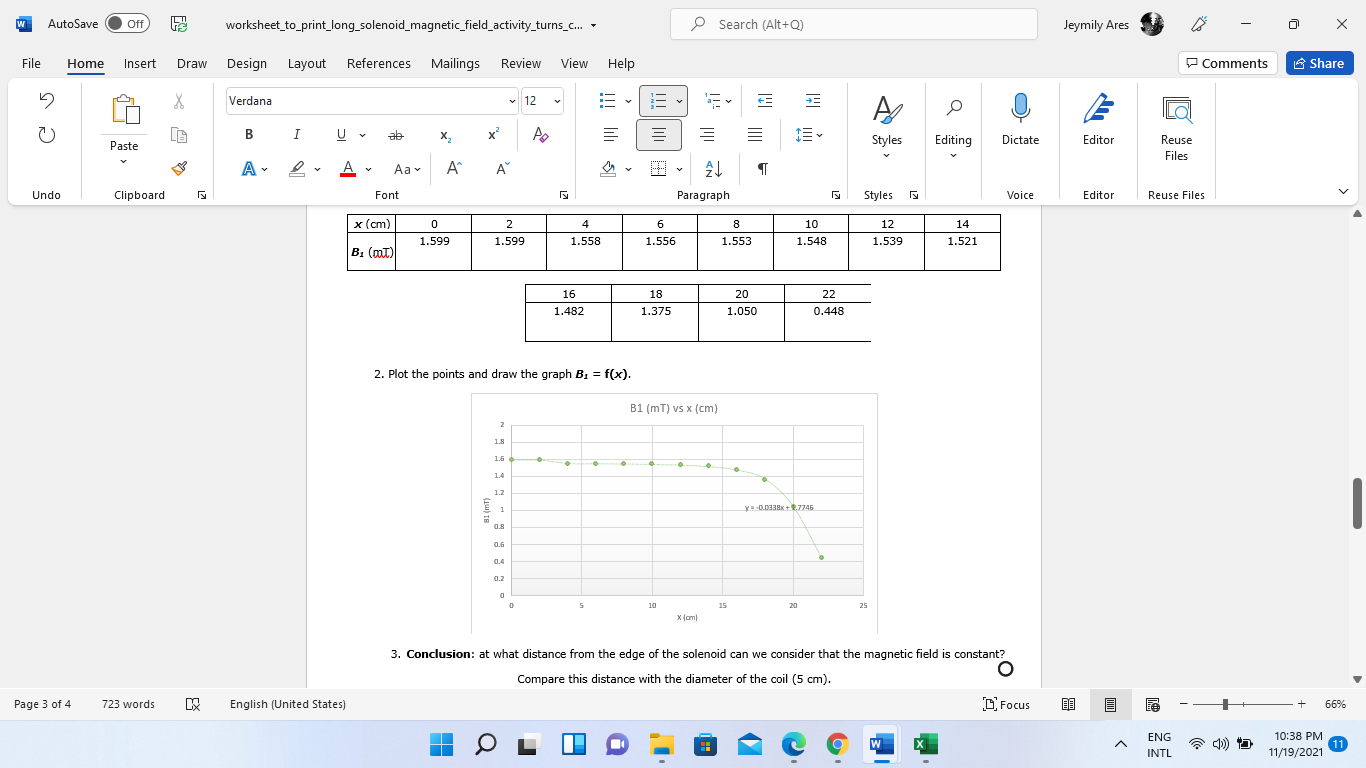Image resolution: width=1366 pixels, height=768 pixels.
Task: Sort the selected text alphabetically
Action: point(714,169)
